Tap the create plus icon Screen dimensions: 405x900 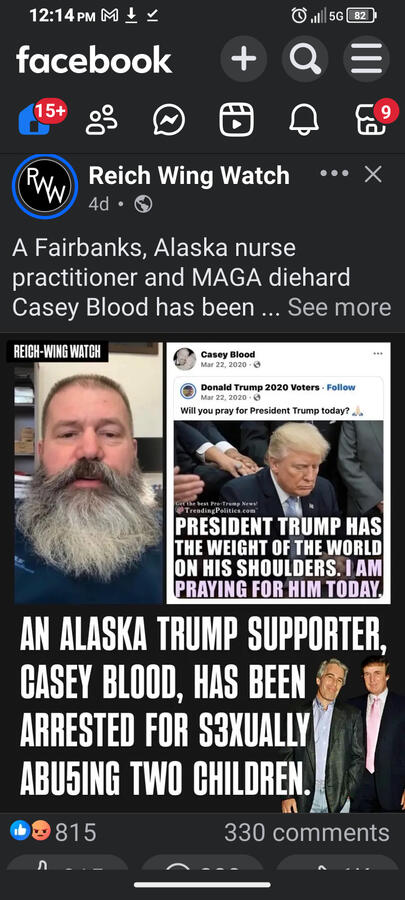(244, 59)
